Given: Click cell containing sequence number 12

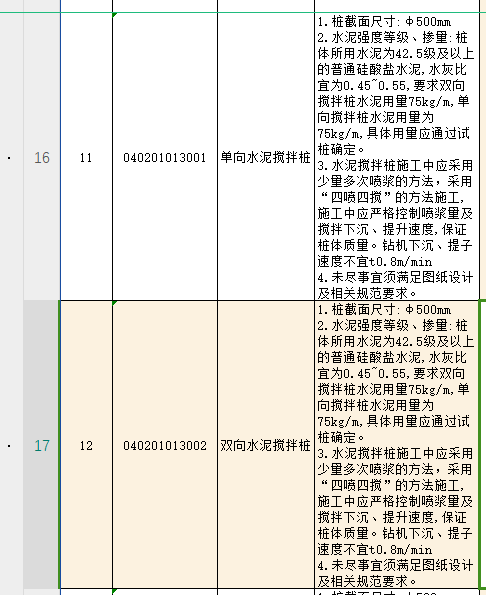Looking at the screenshot, I should point(86,444).
